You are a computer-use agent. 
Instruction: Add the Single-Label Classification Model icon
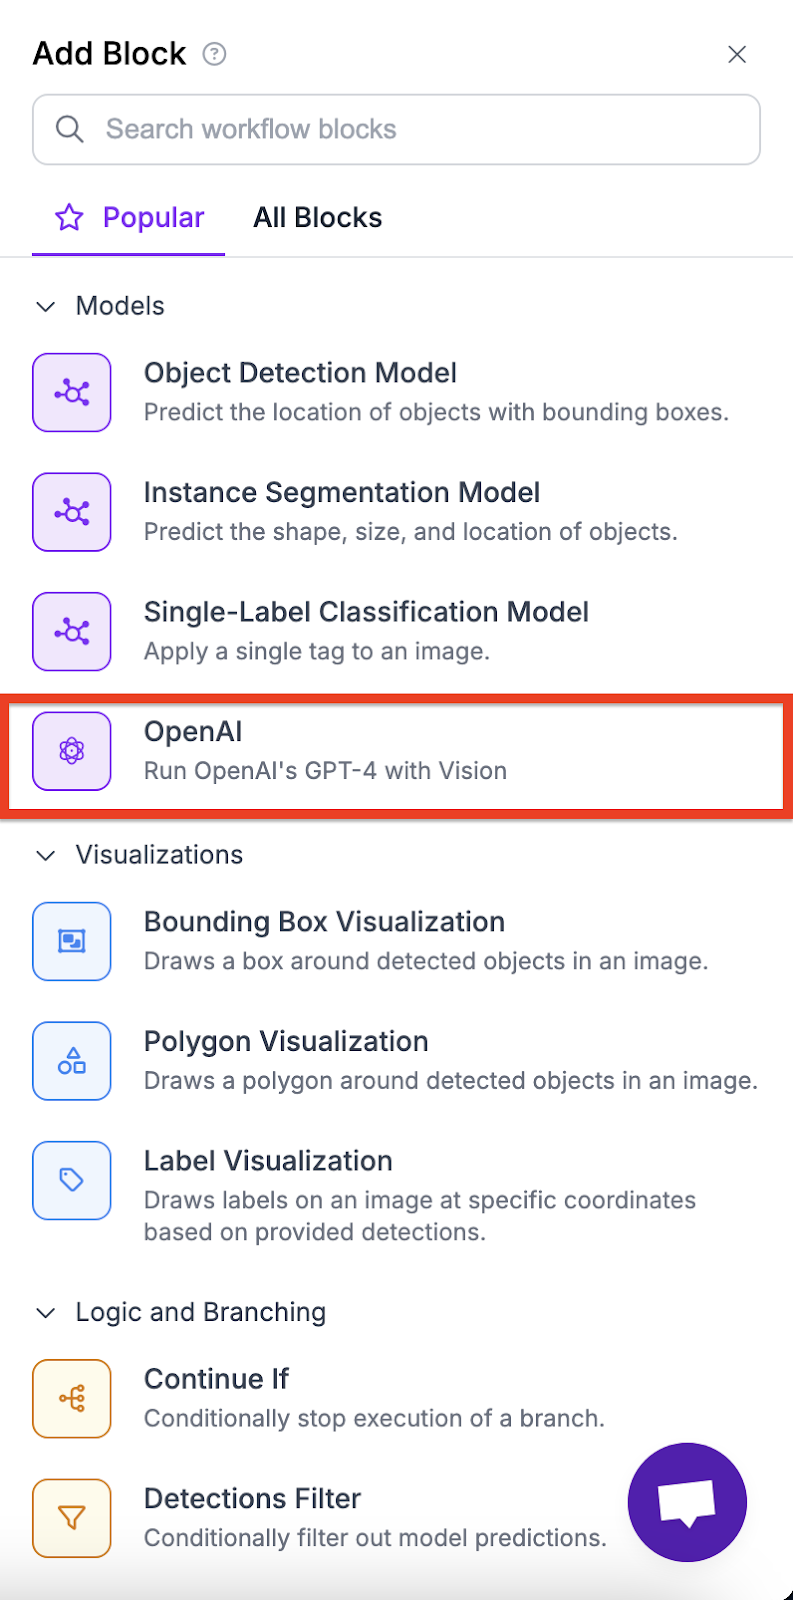click(x=72, y=631)
